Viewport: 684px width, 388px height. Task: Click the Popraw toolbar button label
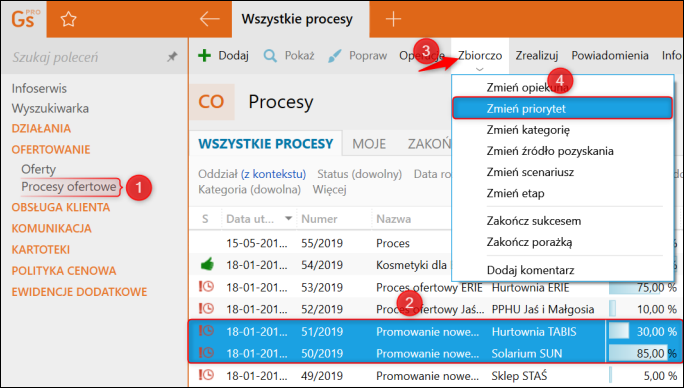(x=368, y=55)
